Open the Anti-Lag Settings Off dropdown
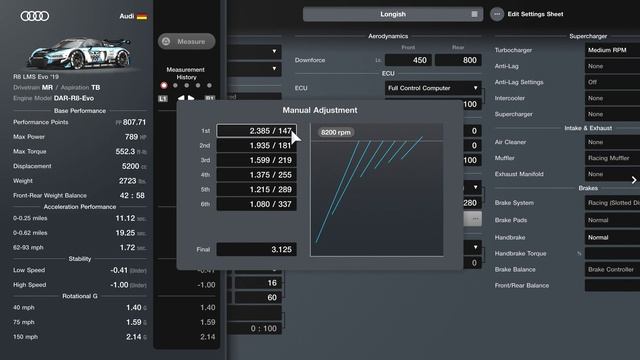The image size is (640, 360). [x=612, y=82]
